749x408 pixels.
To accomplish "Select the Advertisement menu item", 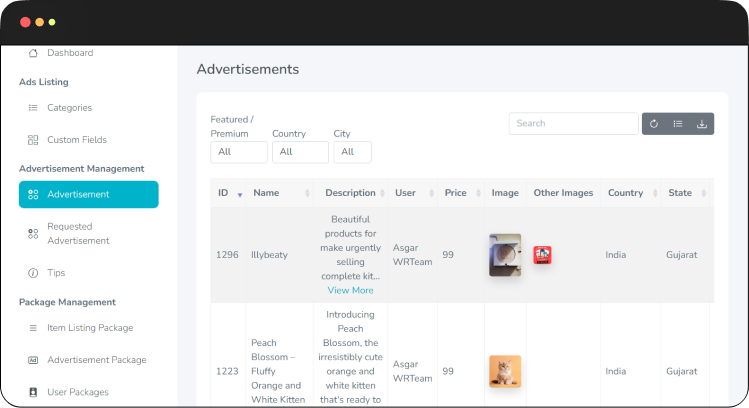I will tap(89, 194).
